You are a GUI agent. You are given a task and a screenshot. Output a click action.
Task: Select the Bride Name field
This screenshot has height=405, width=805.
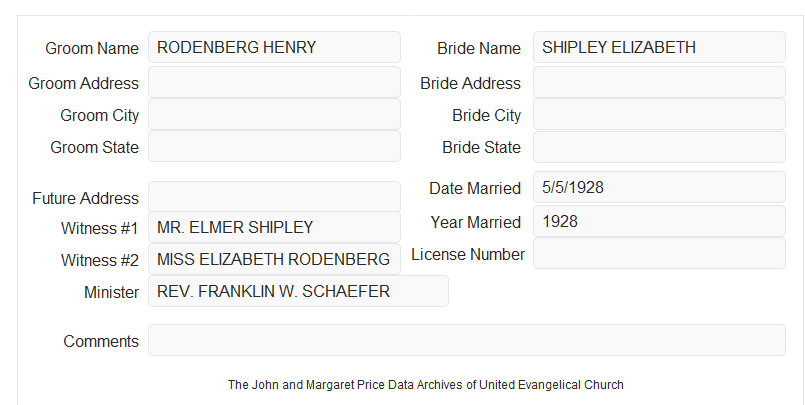pyautogui.click(x=659, y=47)
